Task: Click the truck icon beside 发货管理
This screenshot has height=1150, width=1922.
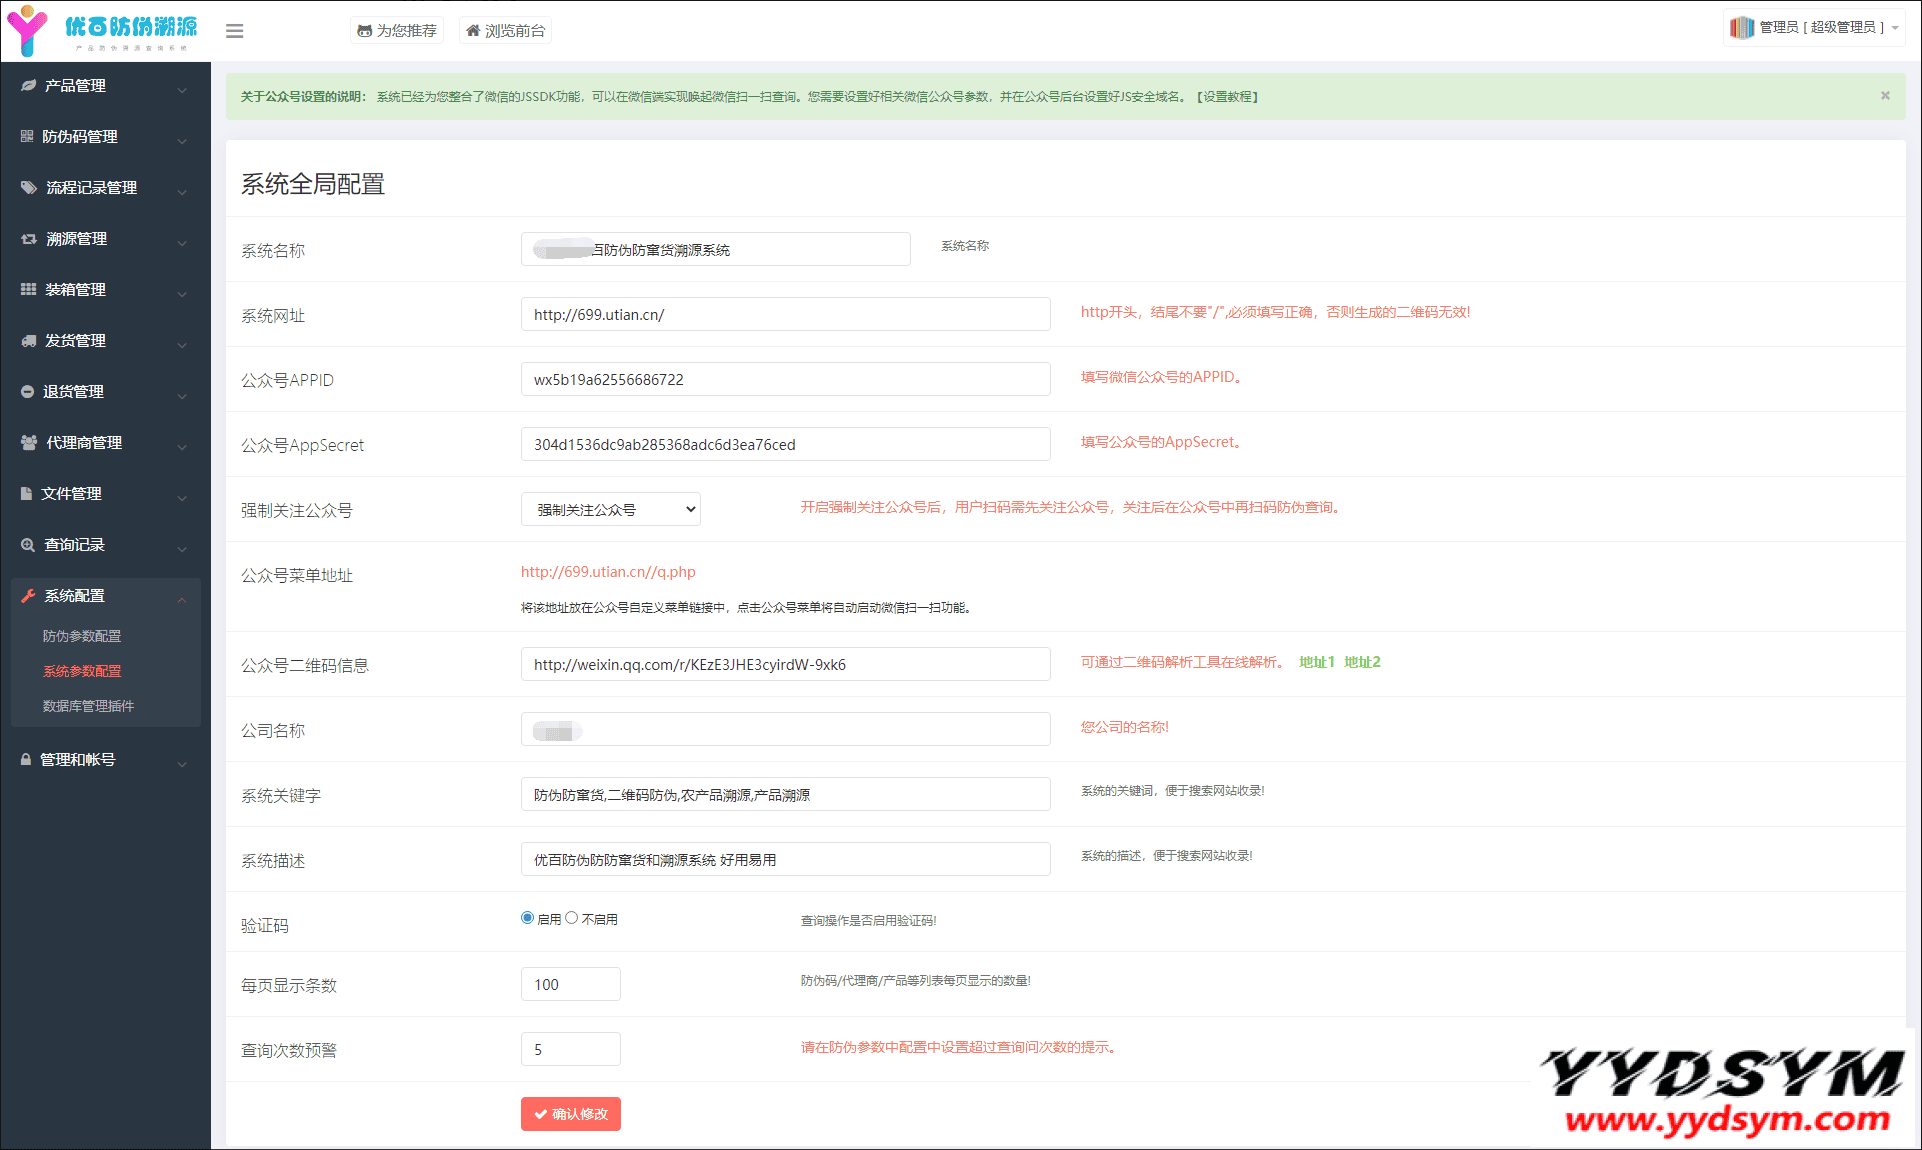Action: click(x=28, y=341)
